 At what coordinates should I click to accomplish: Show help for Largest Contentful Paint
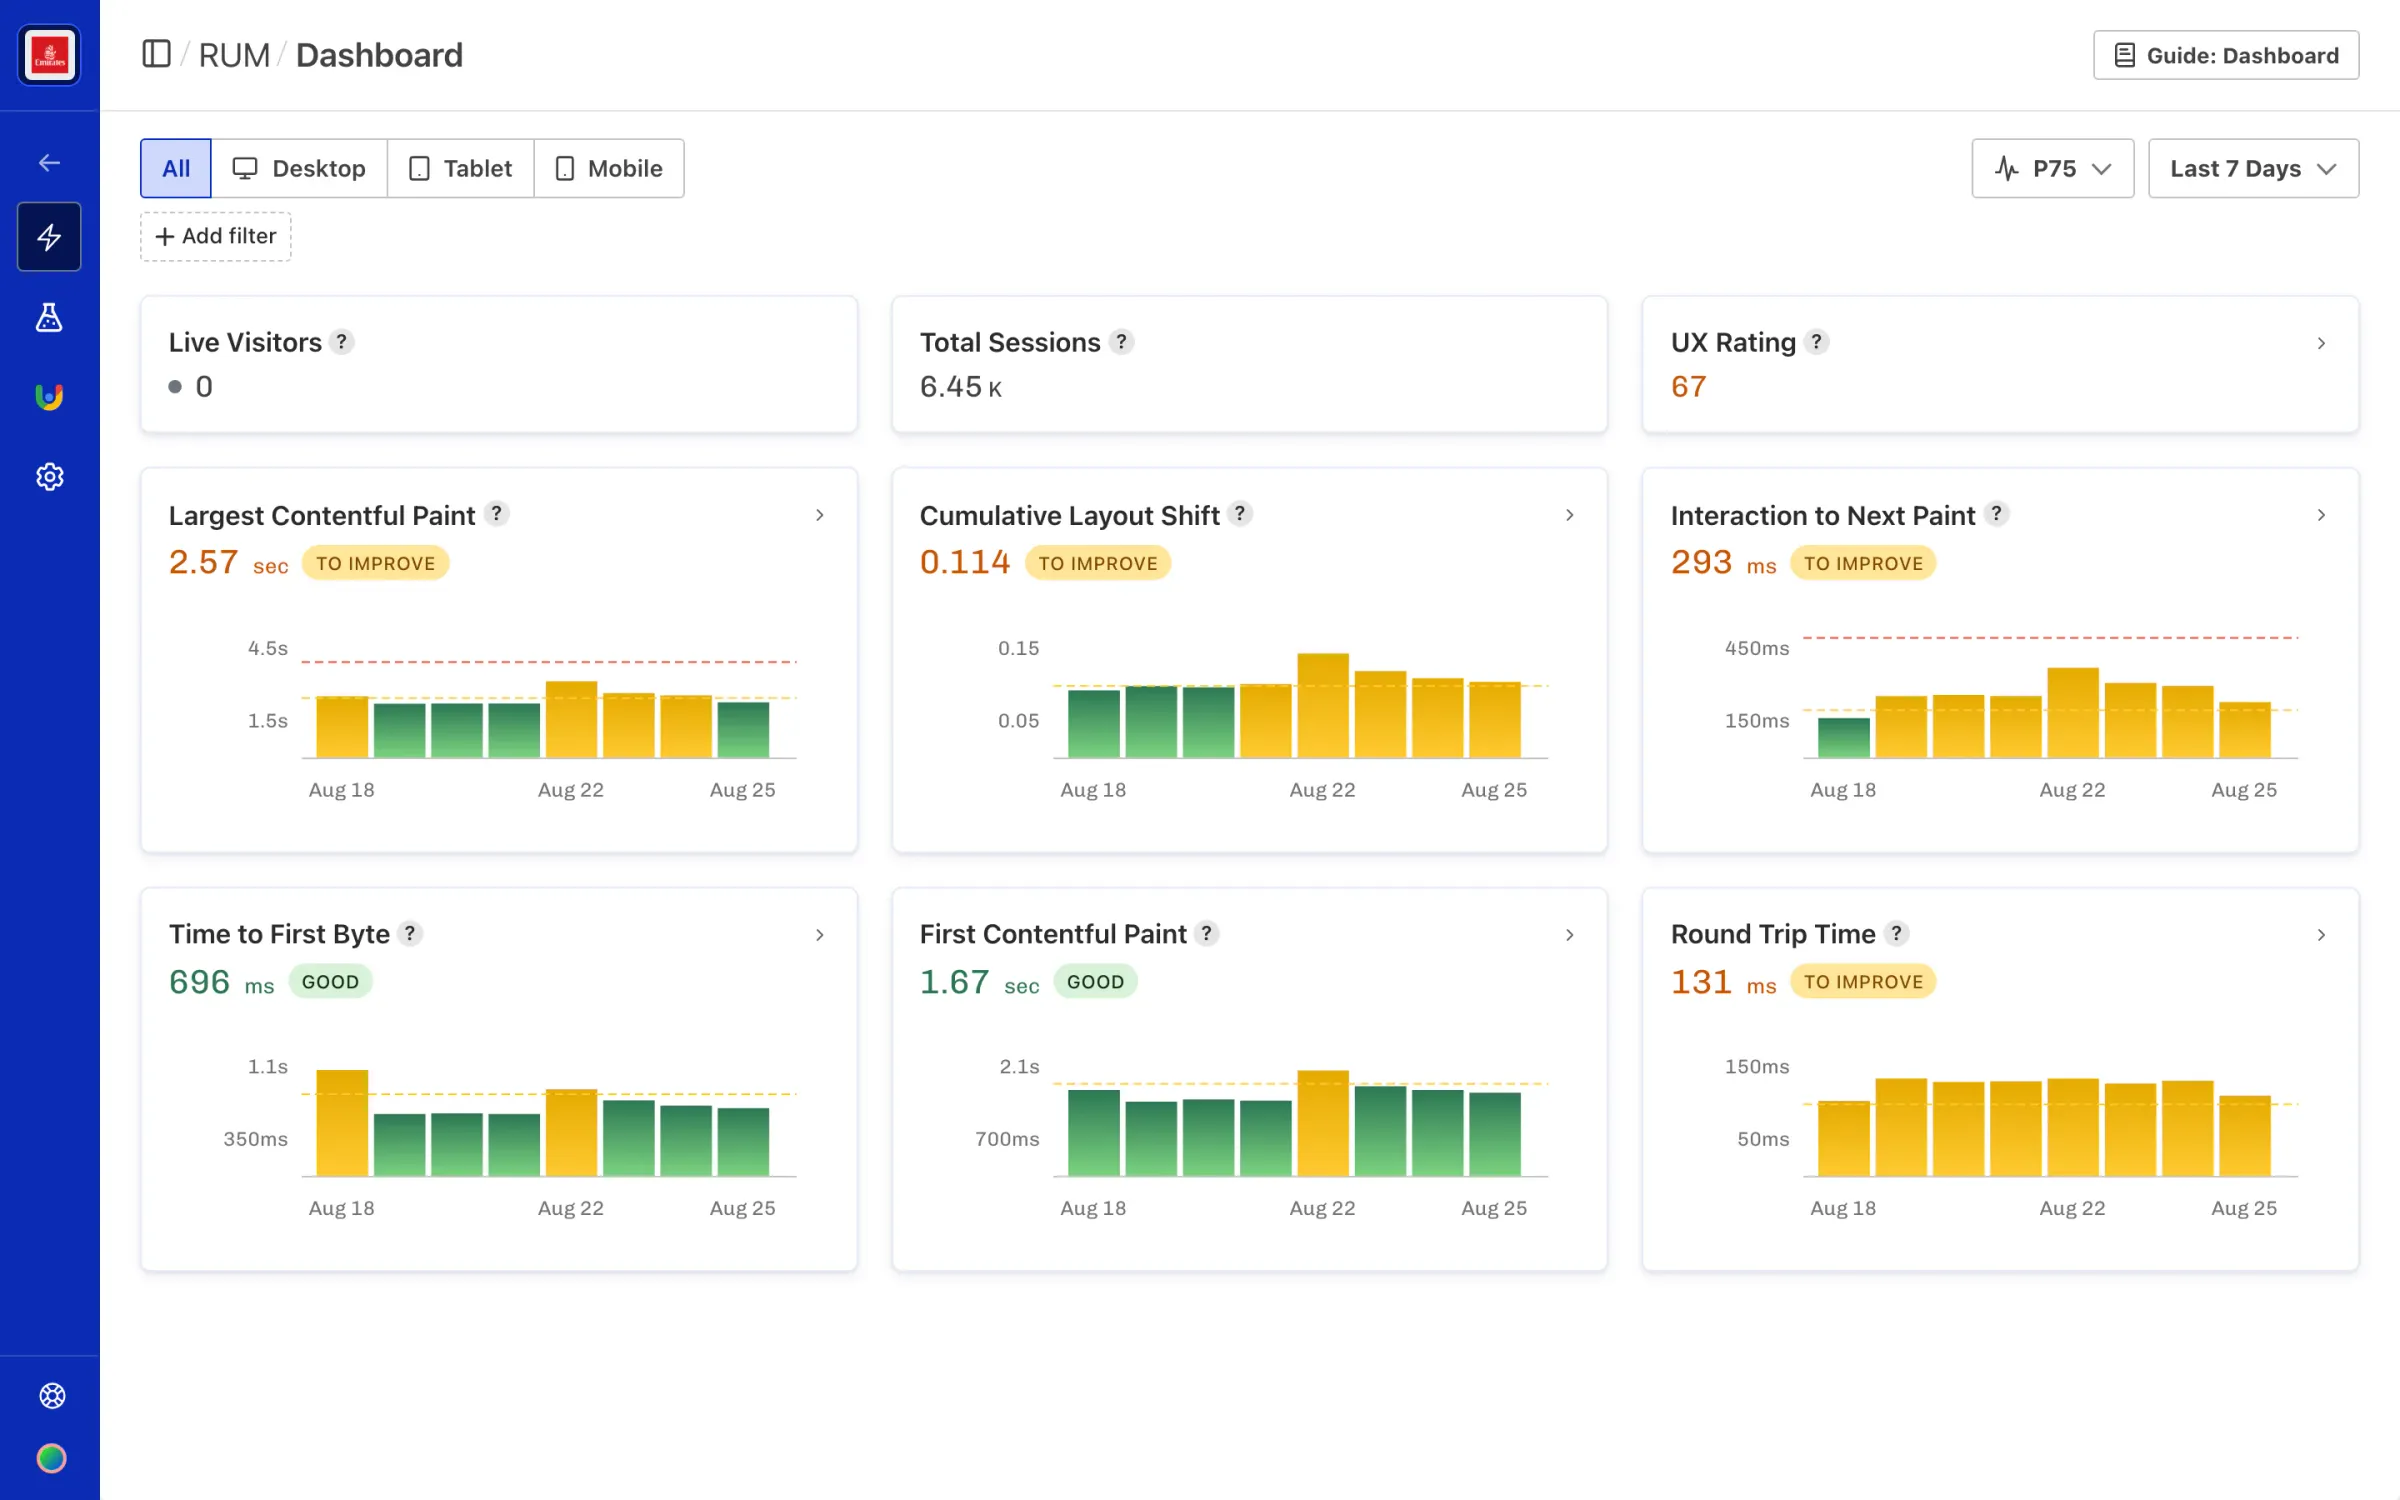[x=497, y=514]
